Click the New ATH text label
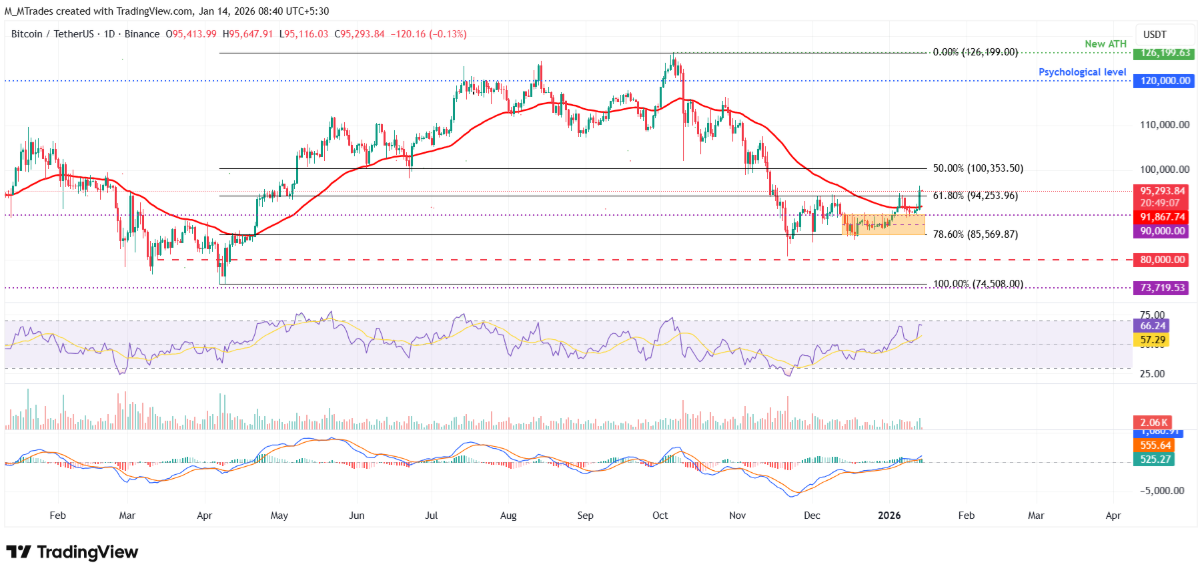The height and width of the screenshot is (573, 1202). [1107, 46]
